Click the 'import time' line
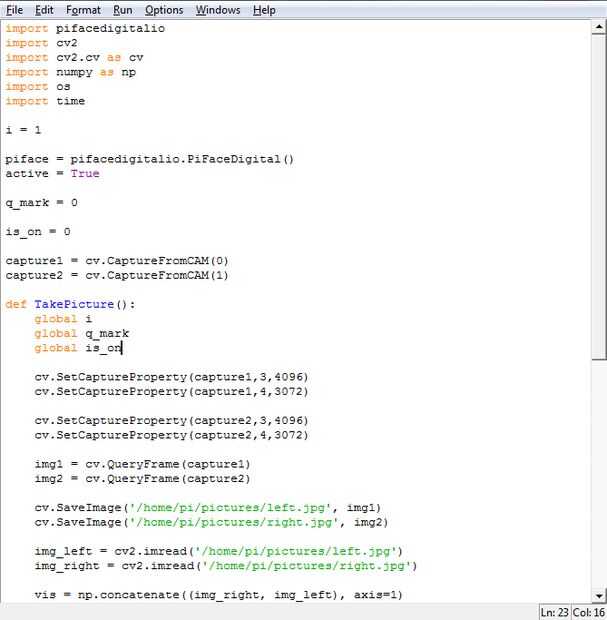 (45, 101)
